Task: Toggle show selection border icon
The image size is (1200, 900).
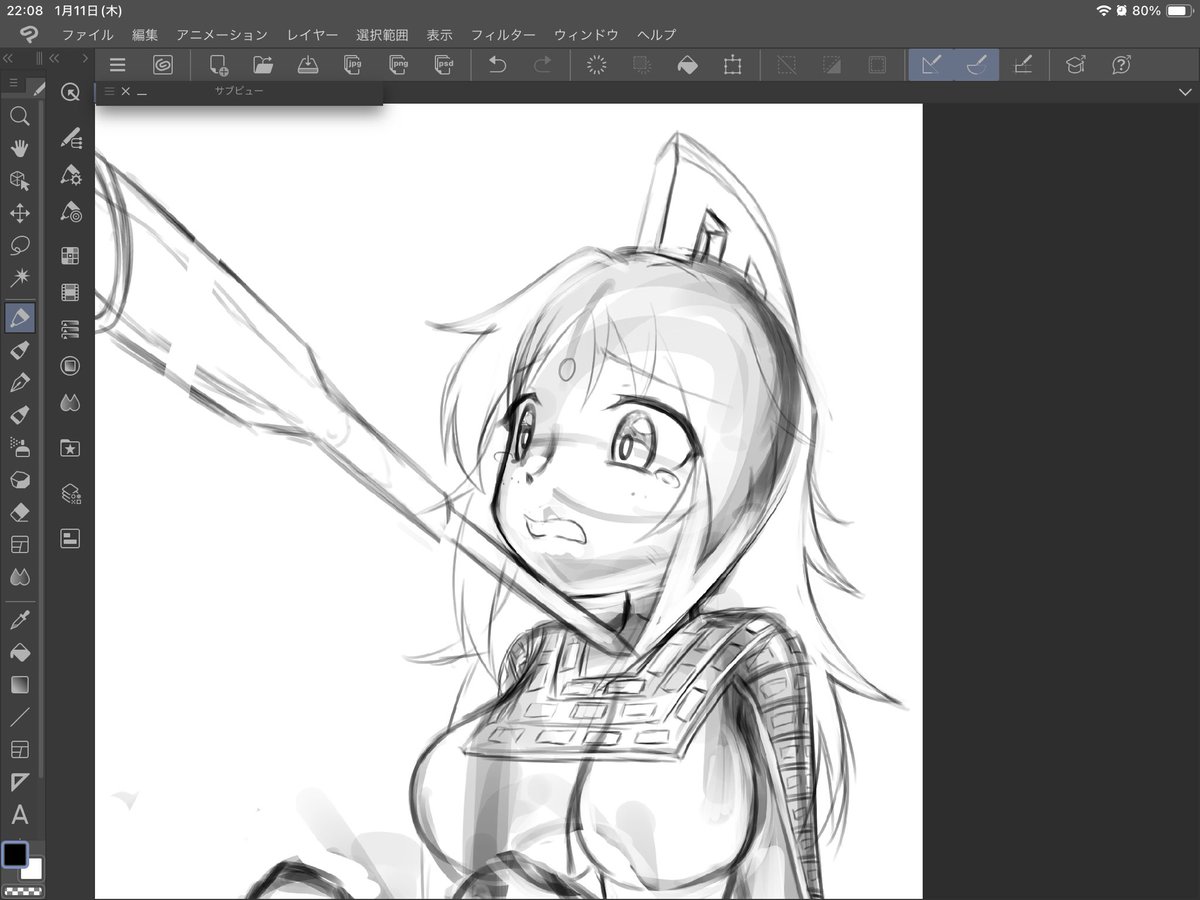Action: pyautogui.click(x=877, y=66)
